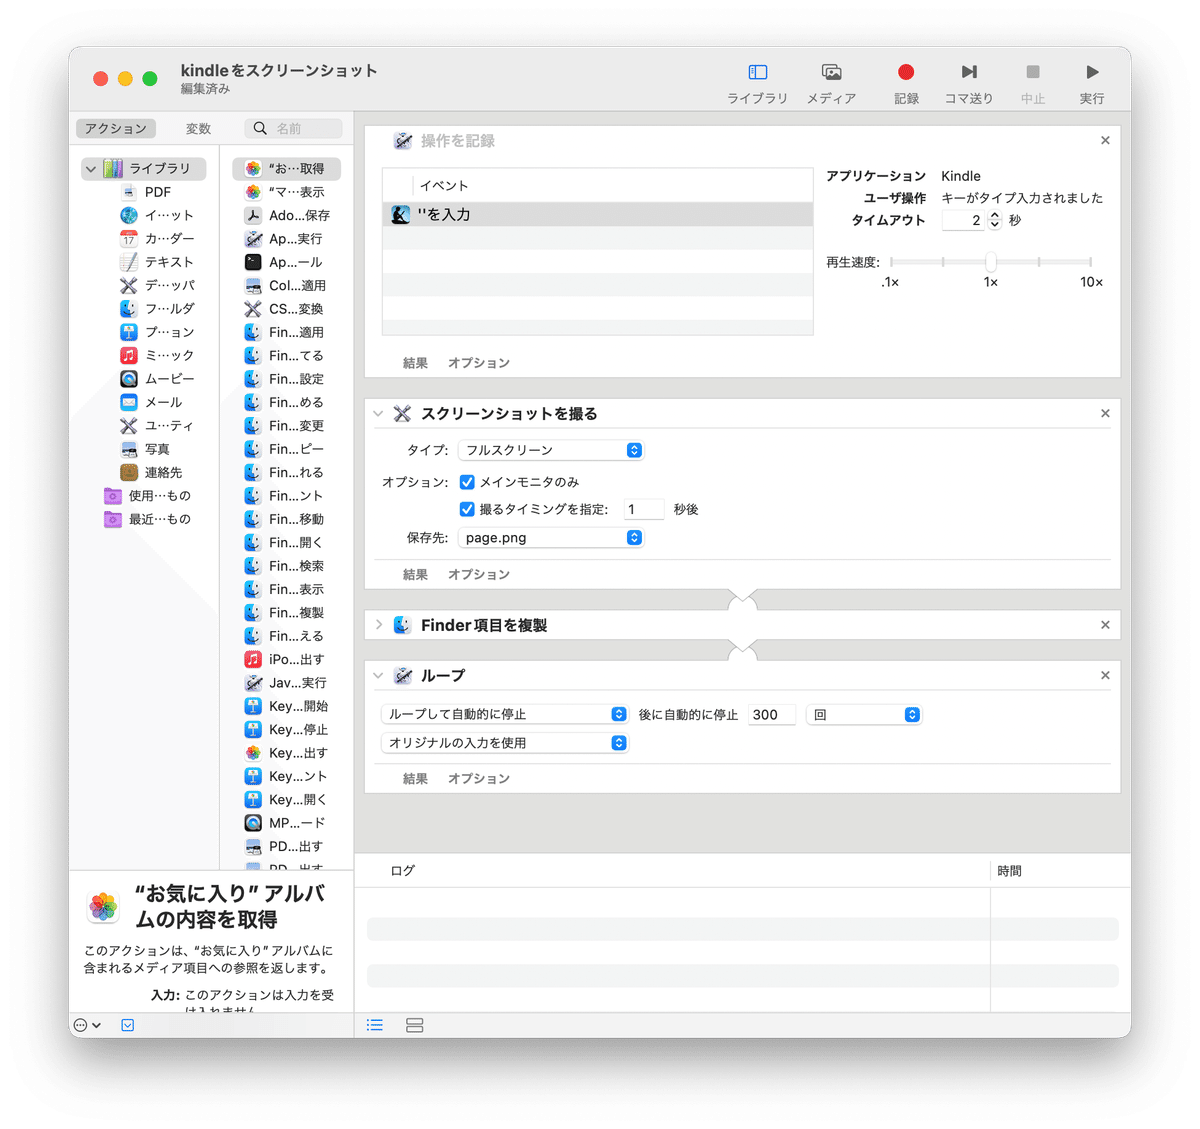This screenshot has width=1200, height=1129.
Task: Switch to log list view icon
Action: pyautogui.click(x=375, y=1025)
